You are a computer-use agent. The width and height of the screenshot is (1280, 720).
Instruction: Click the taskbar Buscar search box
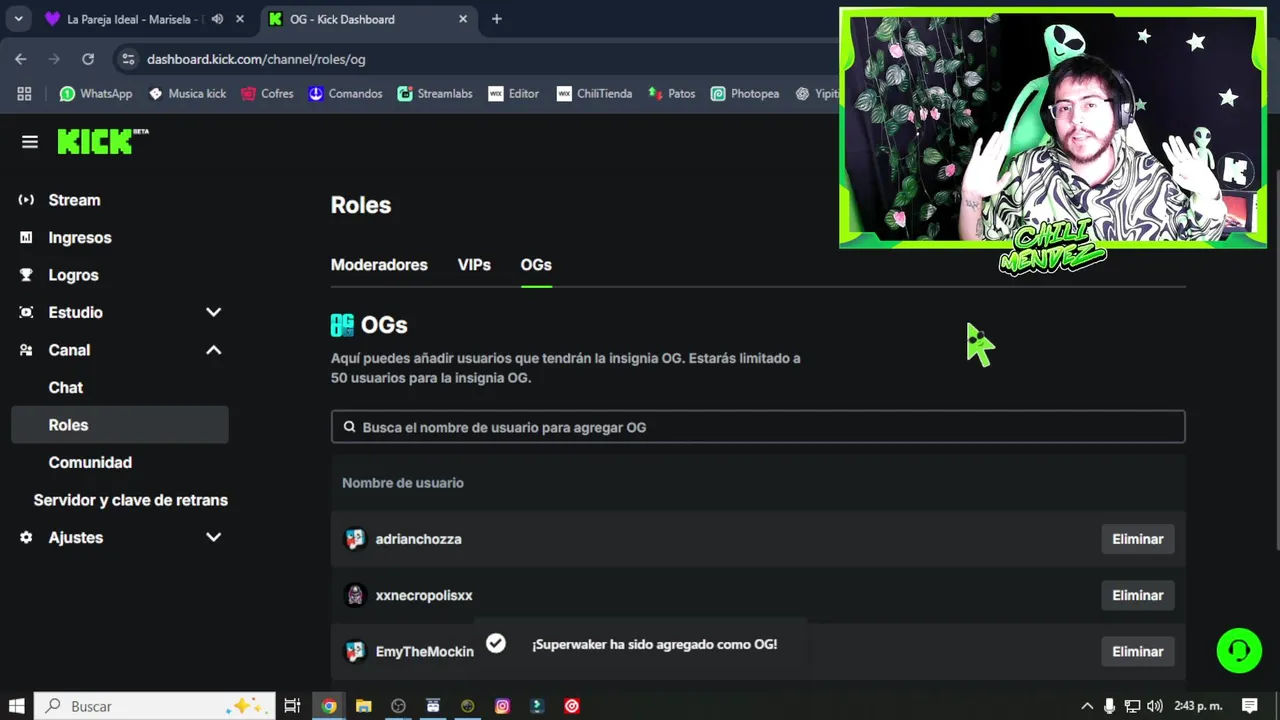[155, 706]
